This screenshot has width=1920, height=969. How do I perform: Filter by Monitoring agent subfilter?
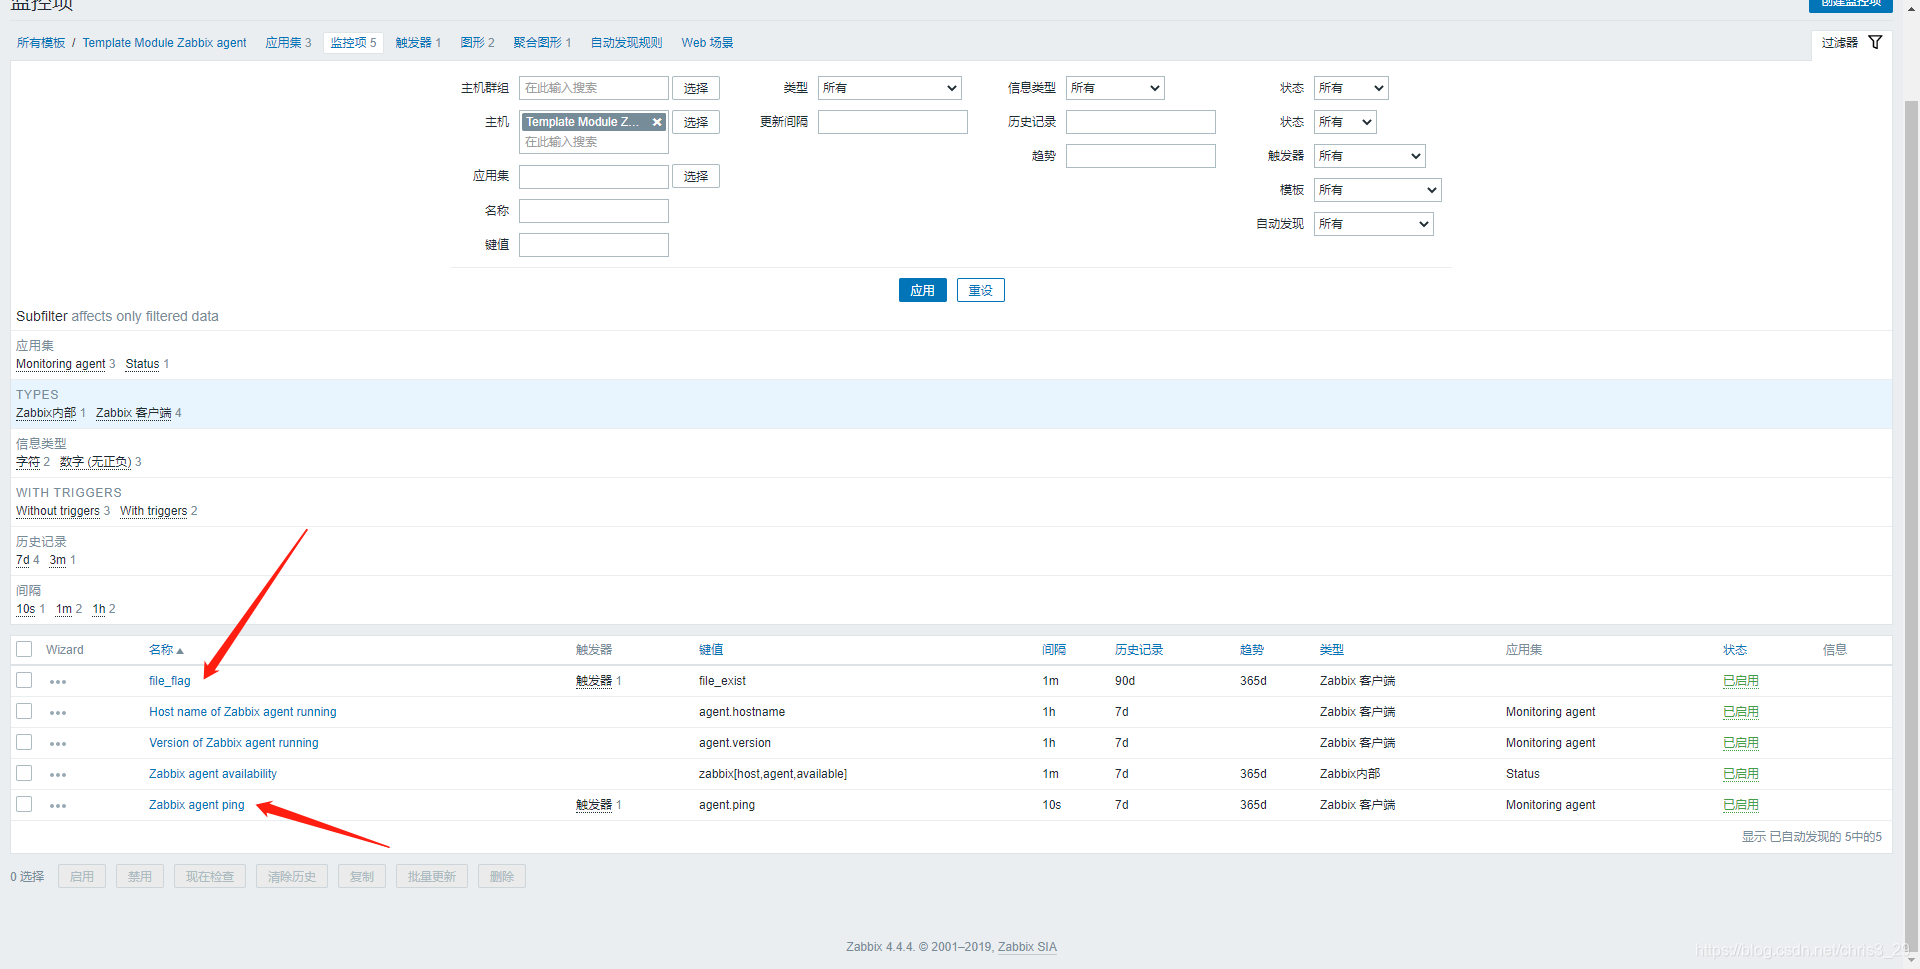click(x=60, y=364)
